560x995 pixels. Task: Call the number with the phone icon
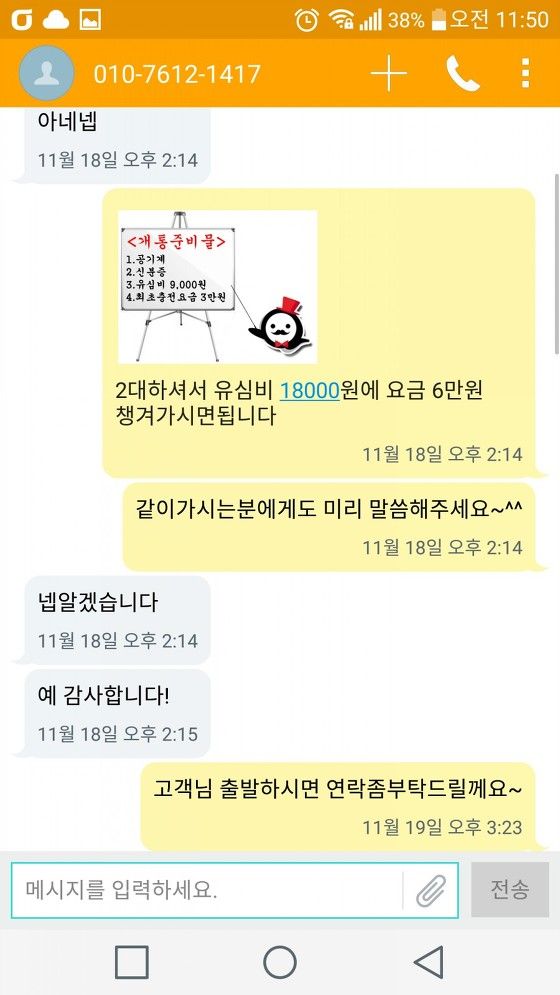(463, 74)
